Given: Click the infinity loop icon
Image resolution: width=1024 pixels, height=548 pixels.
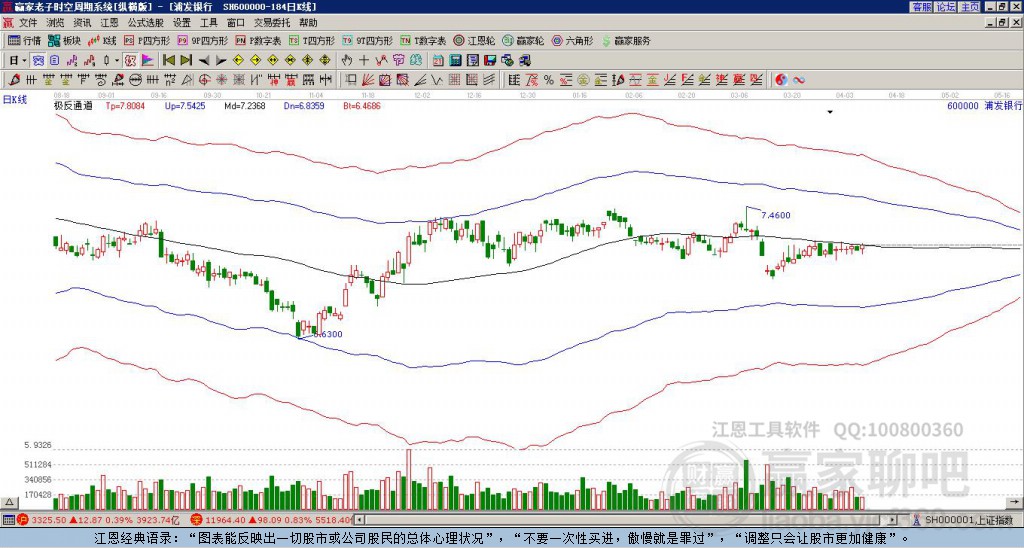Looking at the screenshot, I should tap(799, 80).
